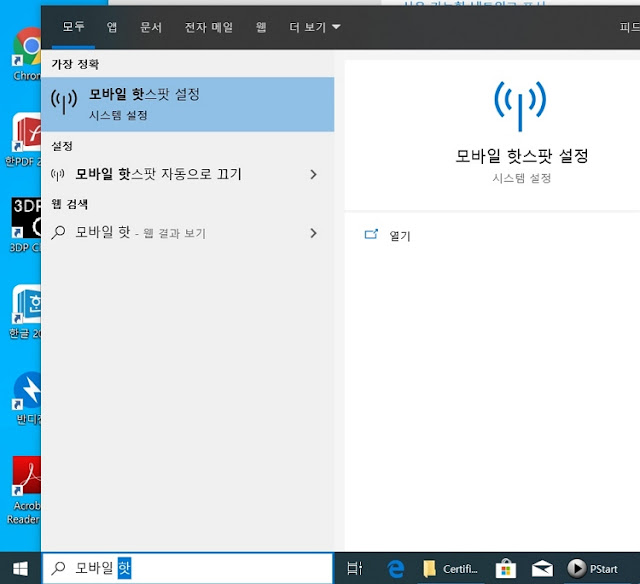Launch Microsoft Edge from the taskbar
The image size is (640, 584).
point(396,568)
